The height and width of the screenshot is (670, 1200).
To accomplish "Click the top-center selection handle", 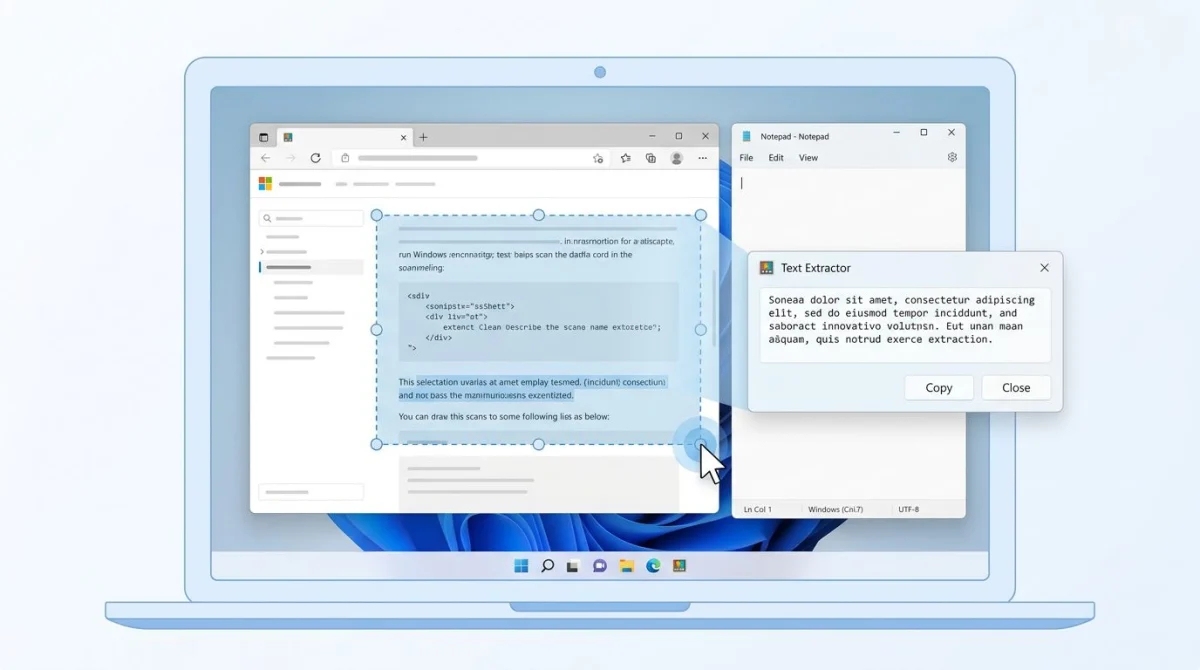I will pyautogui.click(x=538, y=215).
